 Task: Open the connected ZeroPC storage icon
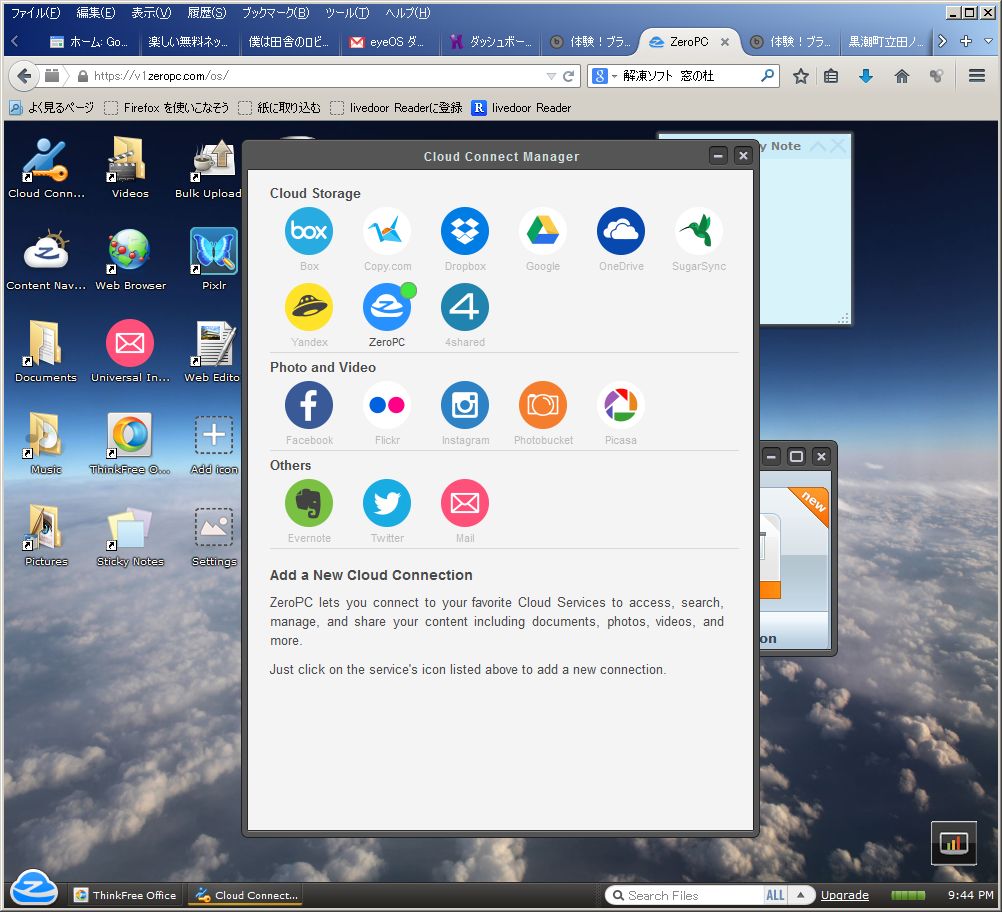click(387, 307)
